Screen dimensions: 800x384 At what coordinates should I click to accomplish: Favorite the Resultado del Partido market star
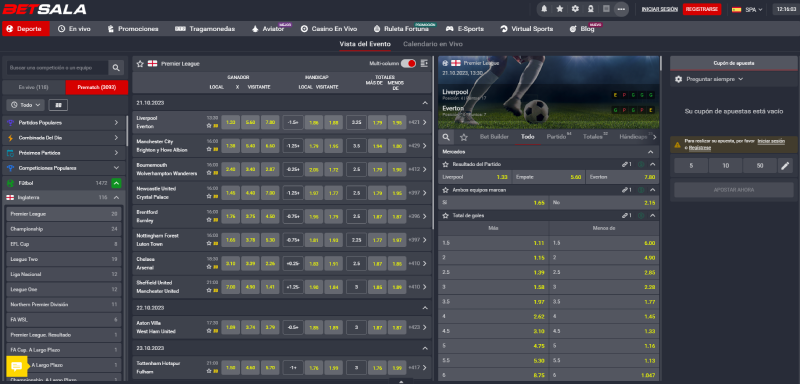tap(445, 164)
